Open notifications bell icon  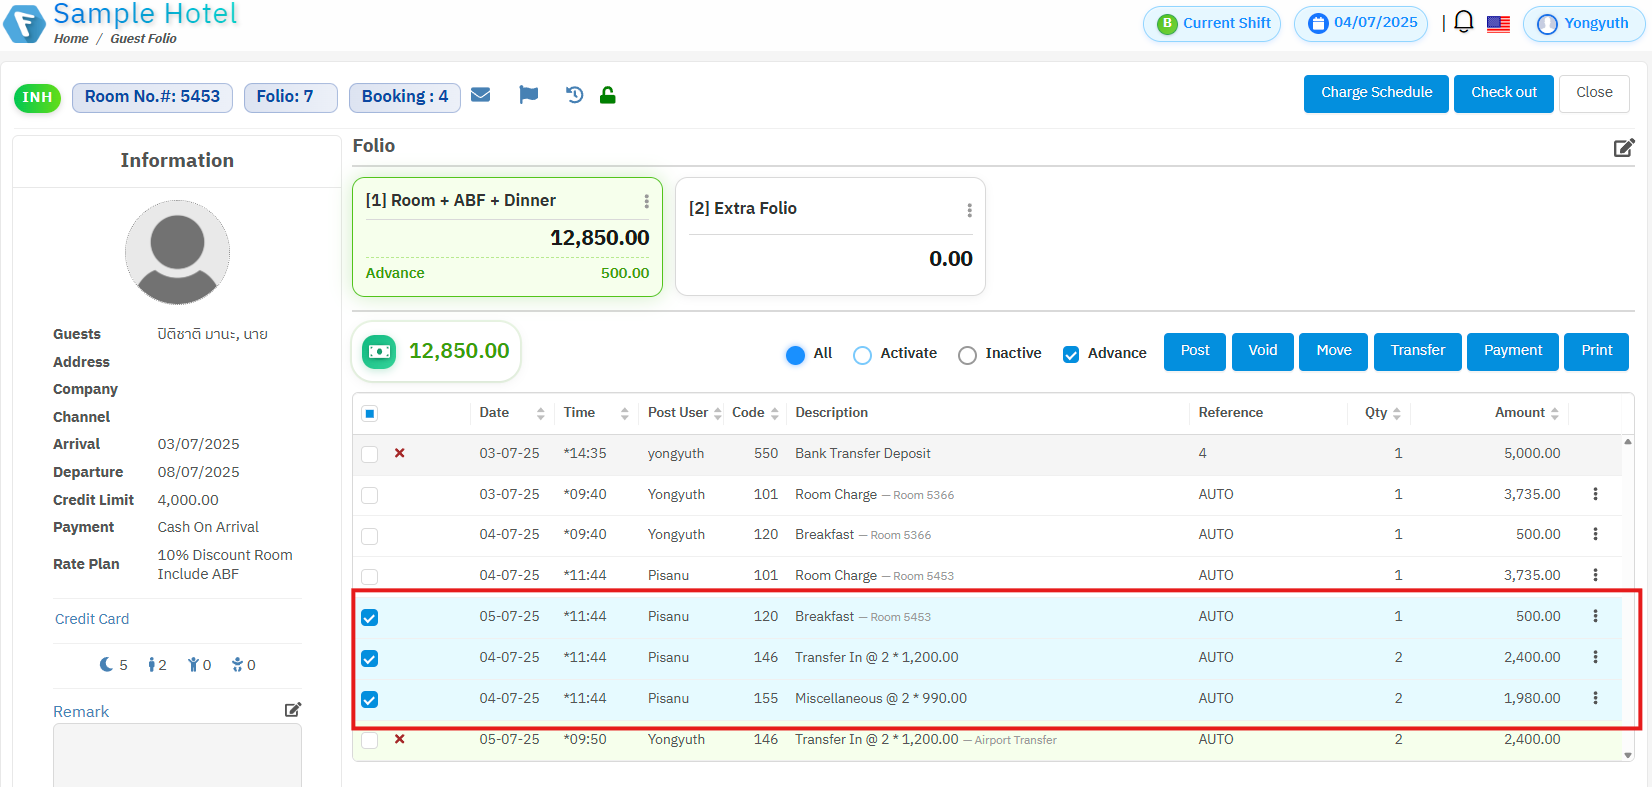pos(1464,22)
